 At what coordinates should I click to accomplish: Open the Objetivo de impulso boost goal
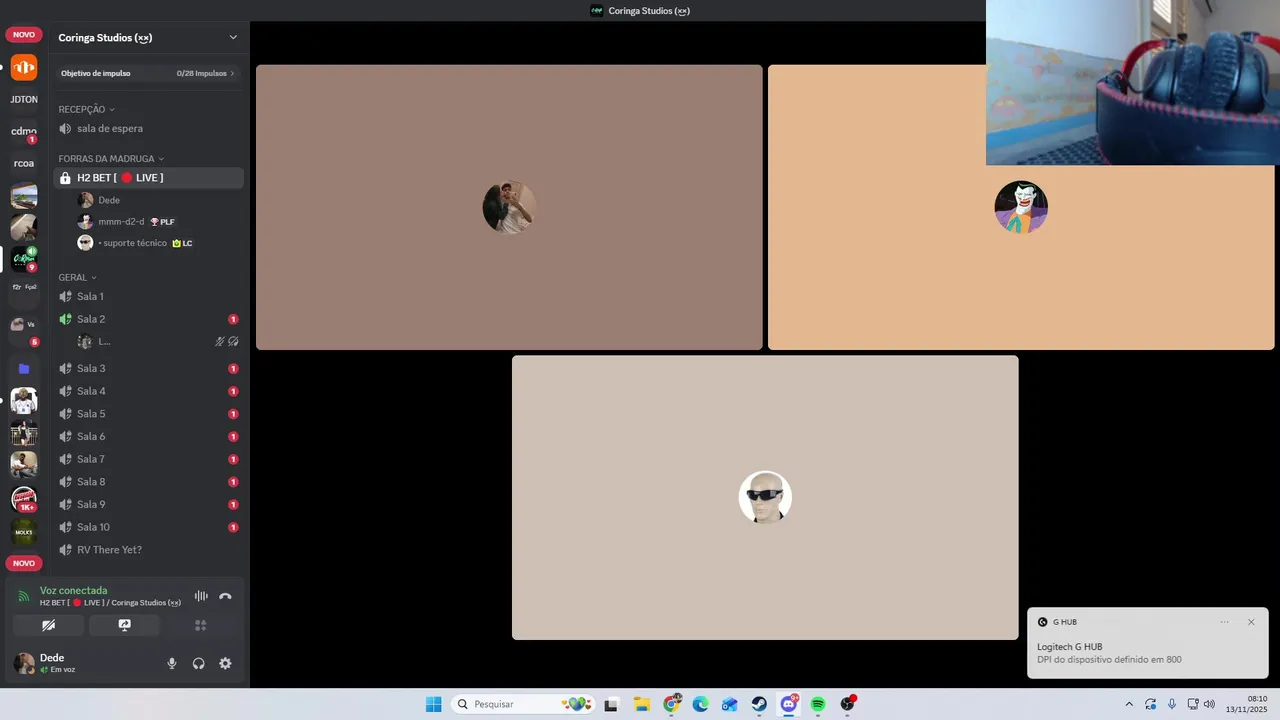click(x=148, y=73)
